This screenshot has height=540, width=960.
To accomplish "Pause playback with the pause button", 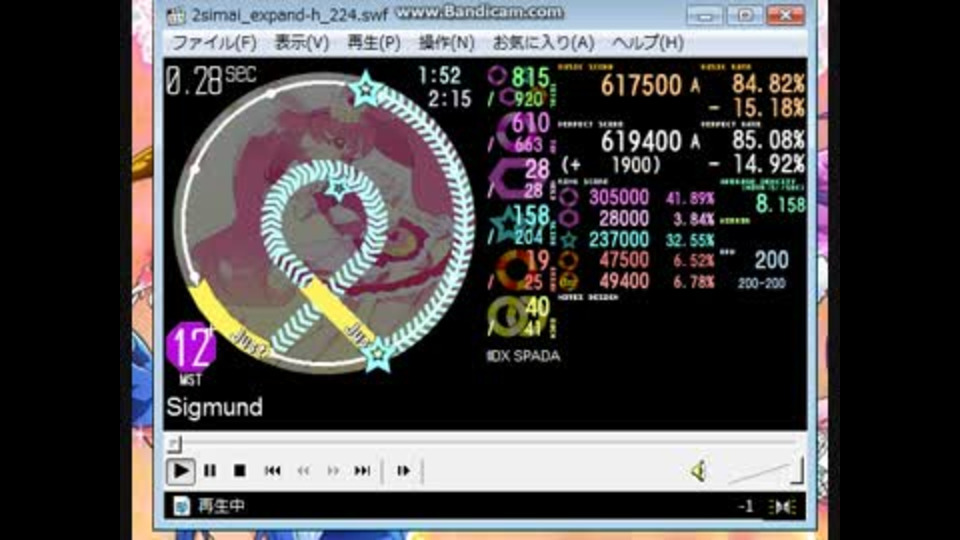I will point(210,471).
